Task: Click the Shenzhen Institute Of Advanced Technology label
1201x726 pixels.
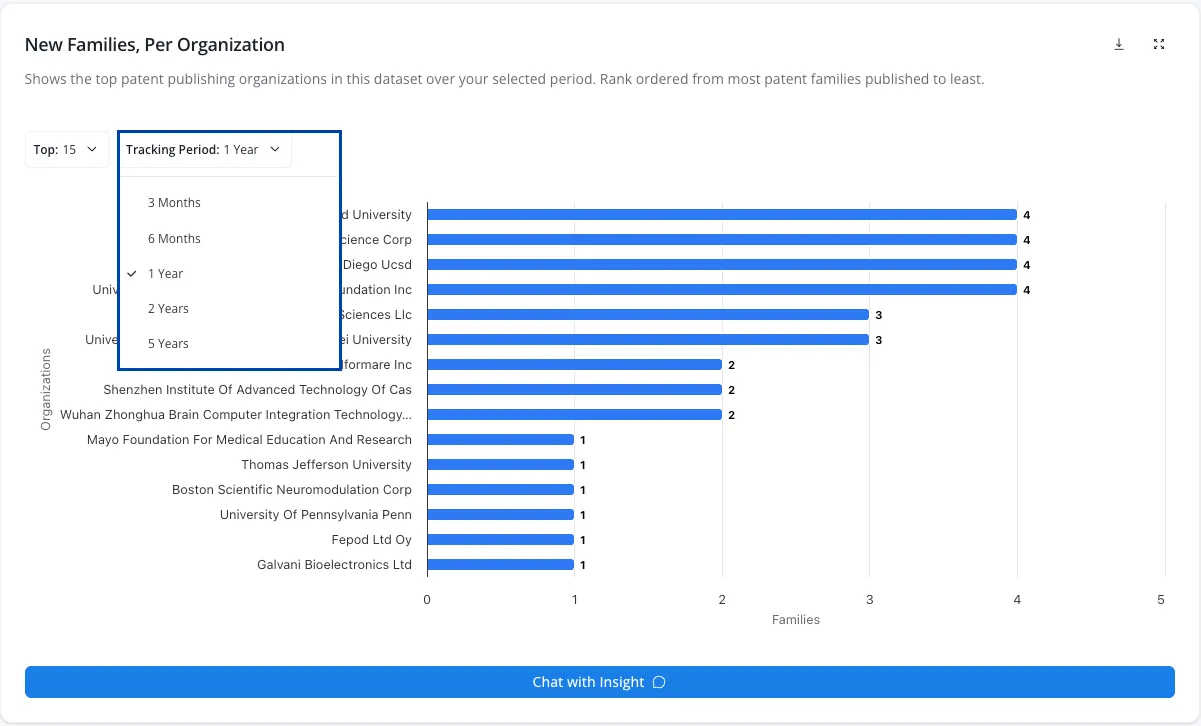Action: [257, 390]
